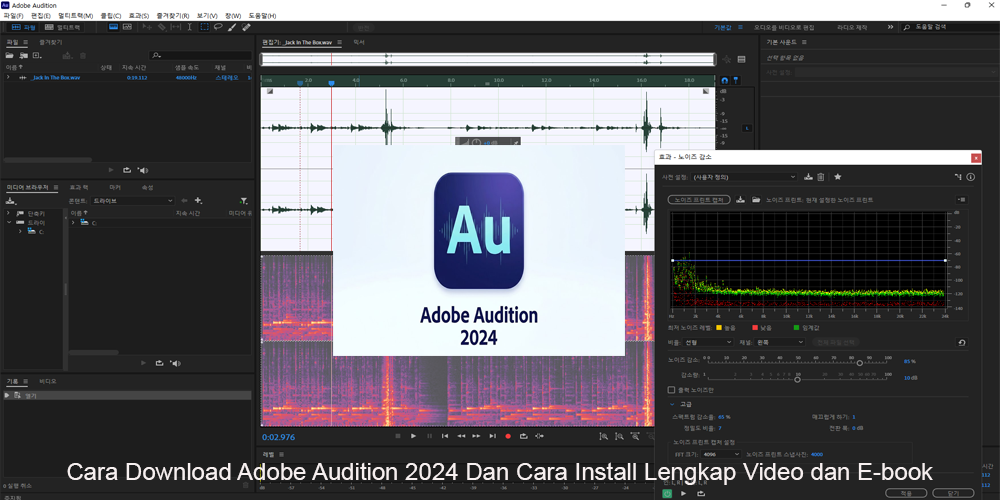
Task: Click the red Record button
Action: pos(508,436)
